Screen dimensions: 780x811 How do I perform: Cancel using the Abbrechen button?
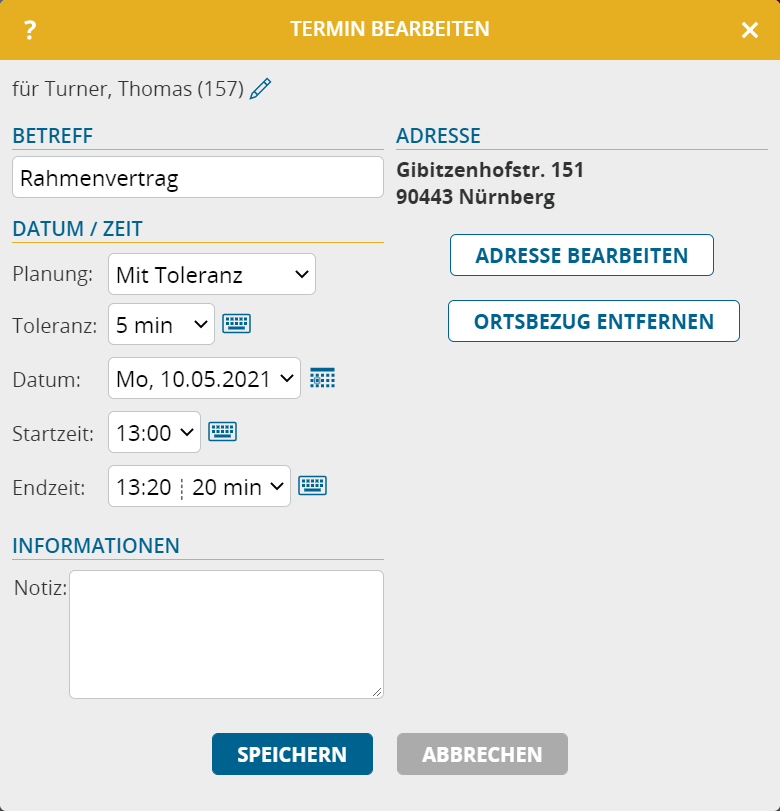482,754
